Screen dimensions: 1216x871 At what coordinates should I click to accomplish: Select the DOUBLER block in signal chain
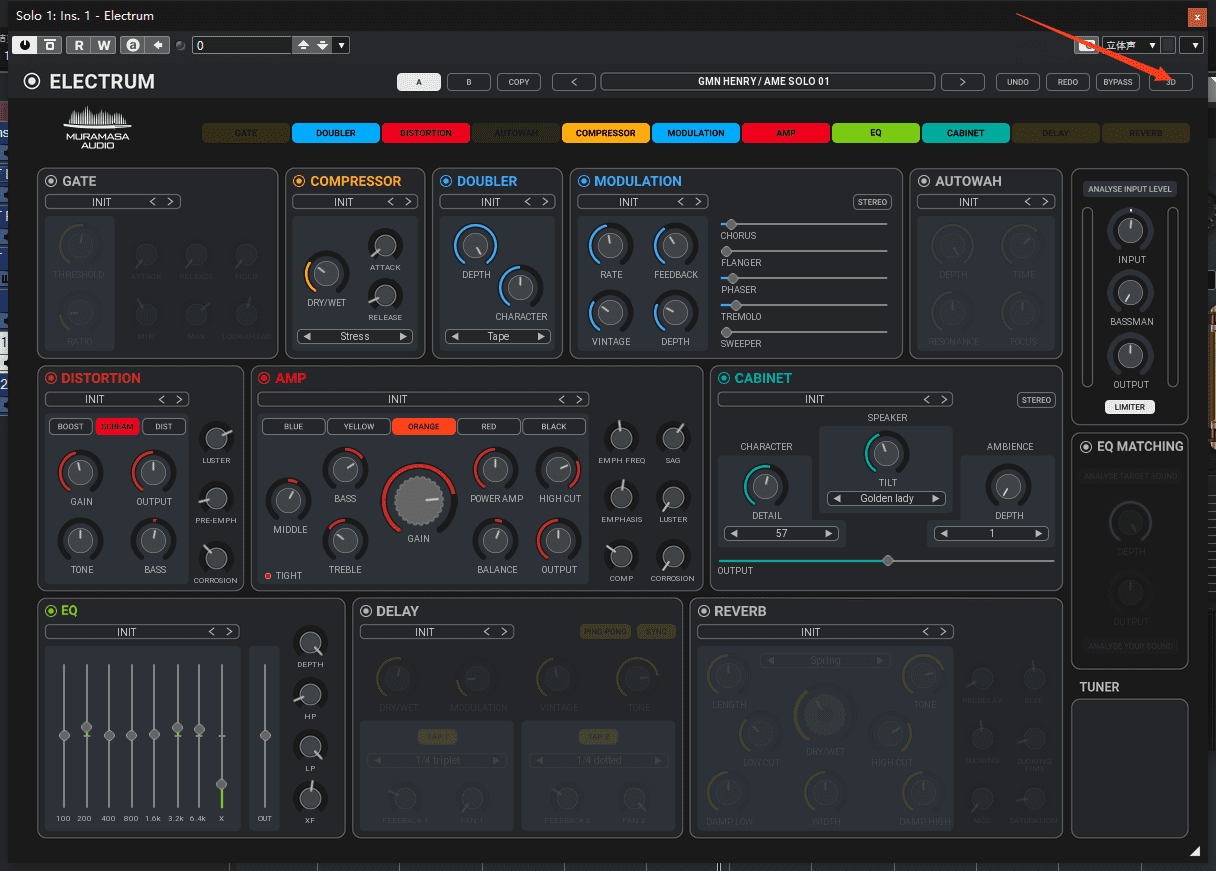[x=336, y=133]
